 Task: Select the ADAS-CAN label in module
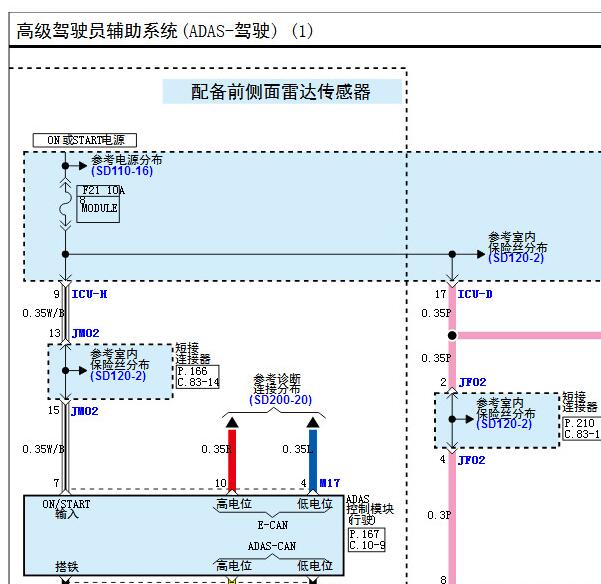272,546
